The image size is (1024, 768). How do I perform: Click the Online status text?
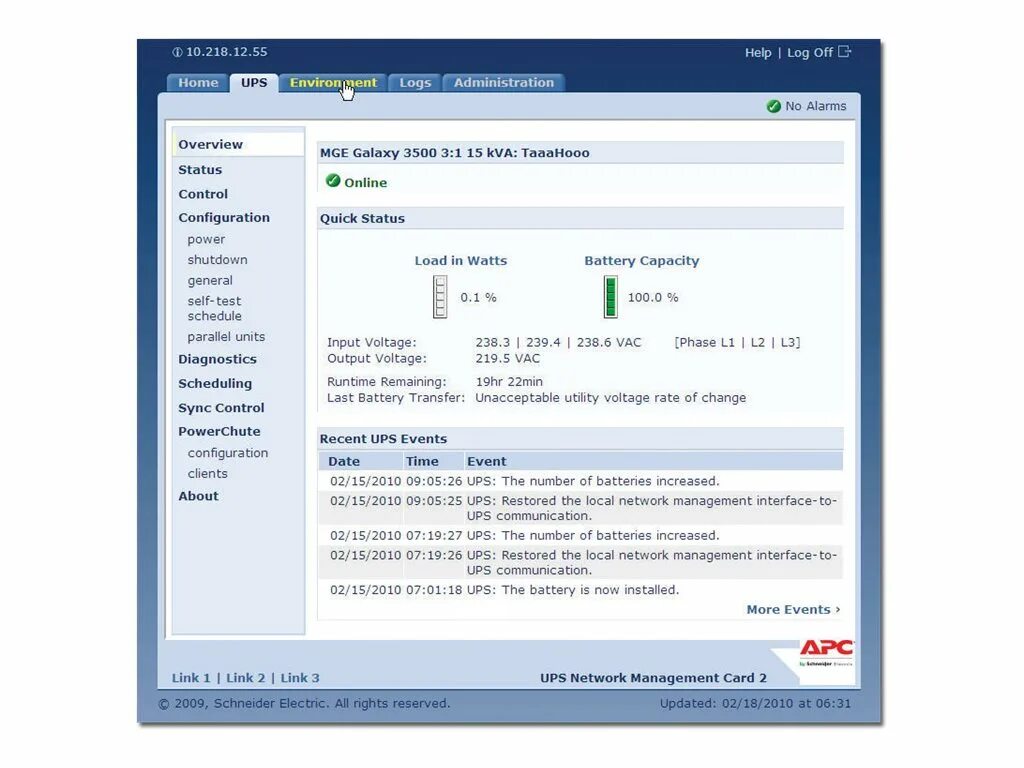click(366, 183)
